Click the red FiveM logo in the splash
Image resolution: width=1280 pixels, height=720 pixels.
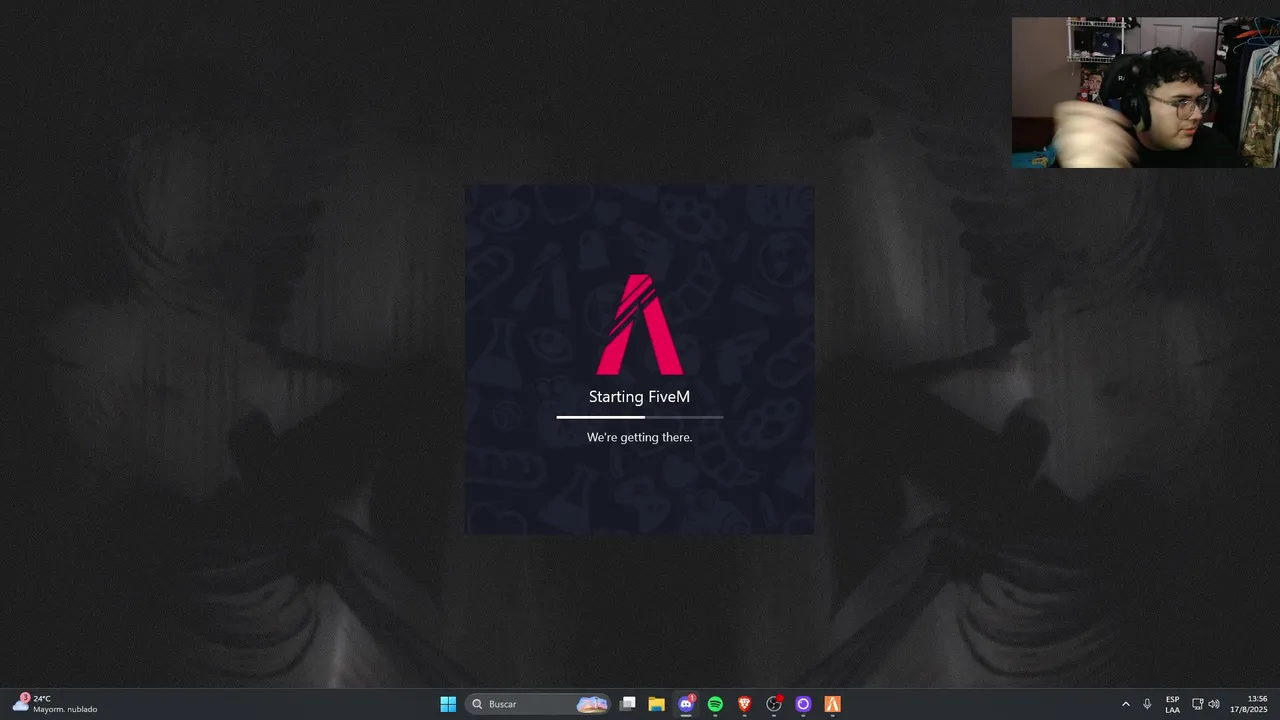point(640,325)
